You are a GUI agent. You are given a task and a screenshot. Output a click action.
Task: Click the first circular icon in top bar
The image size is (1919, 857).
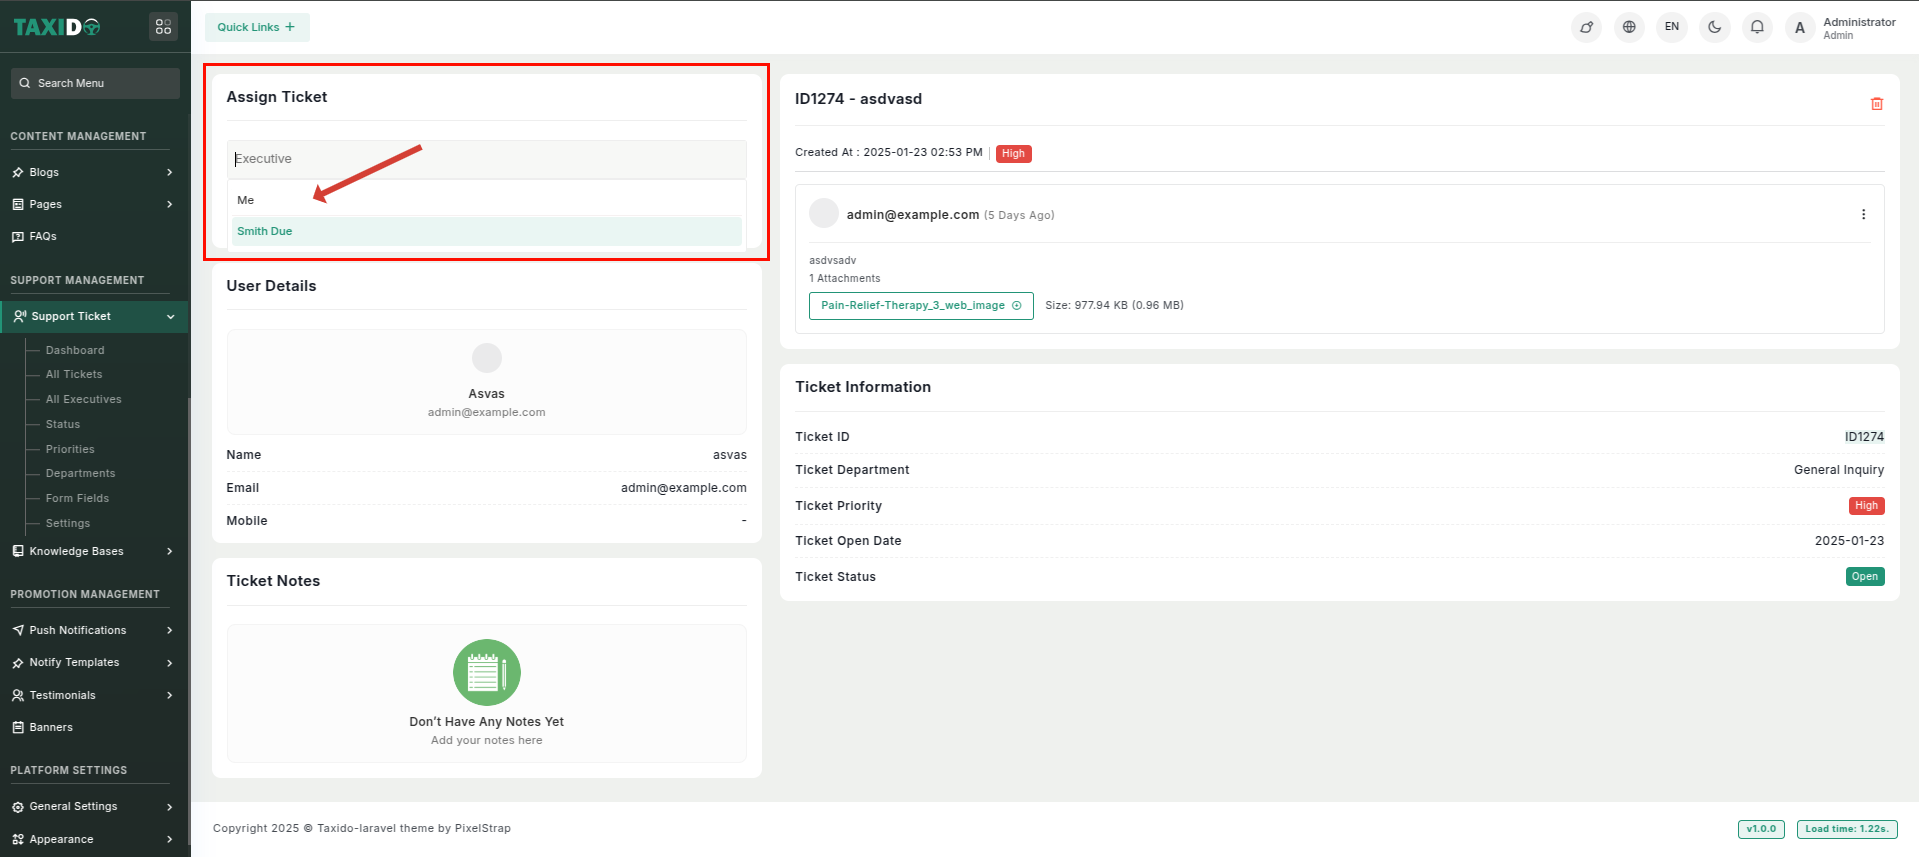[1586, 27]
